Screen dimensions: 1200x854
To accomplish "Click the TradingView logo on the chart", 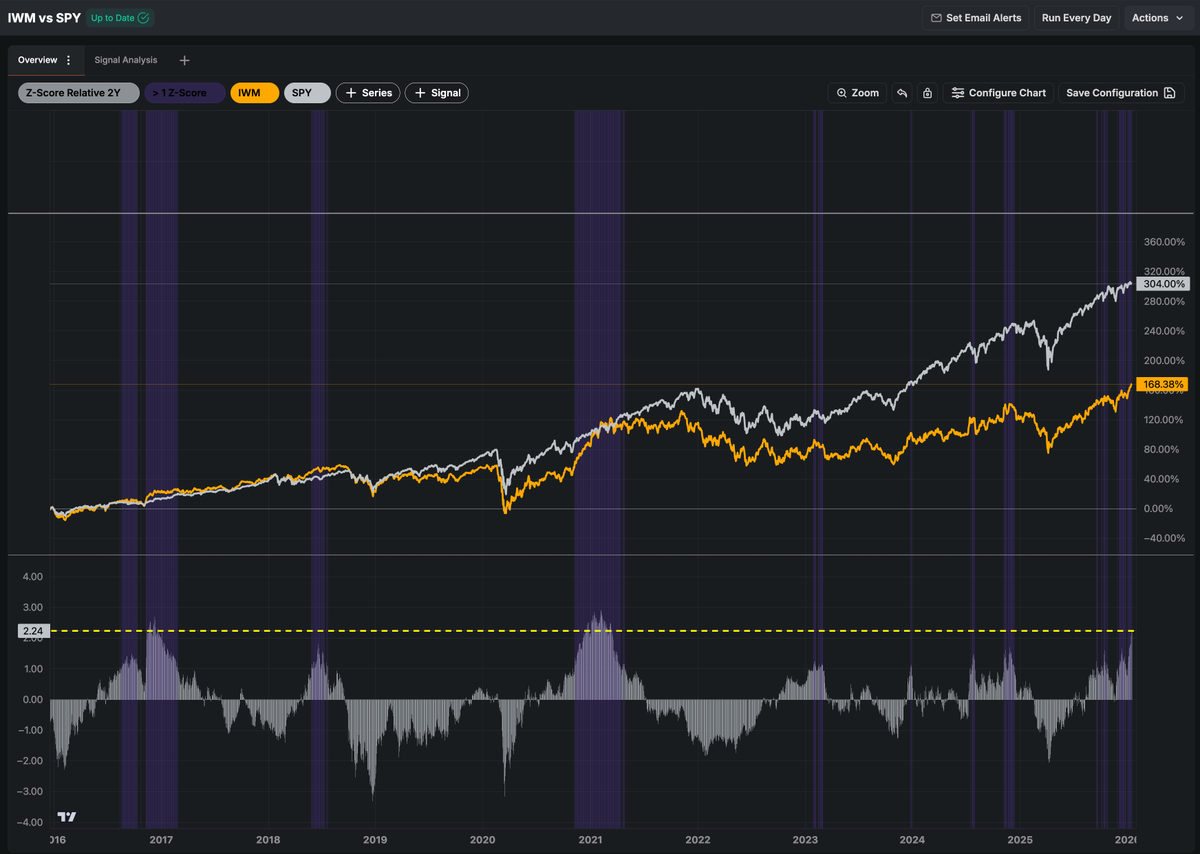I will click(67, 817).
